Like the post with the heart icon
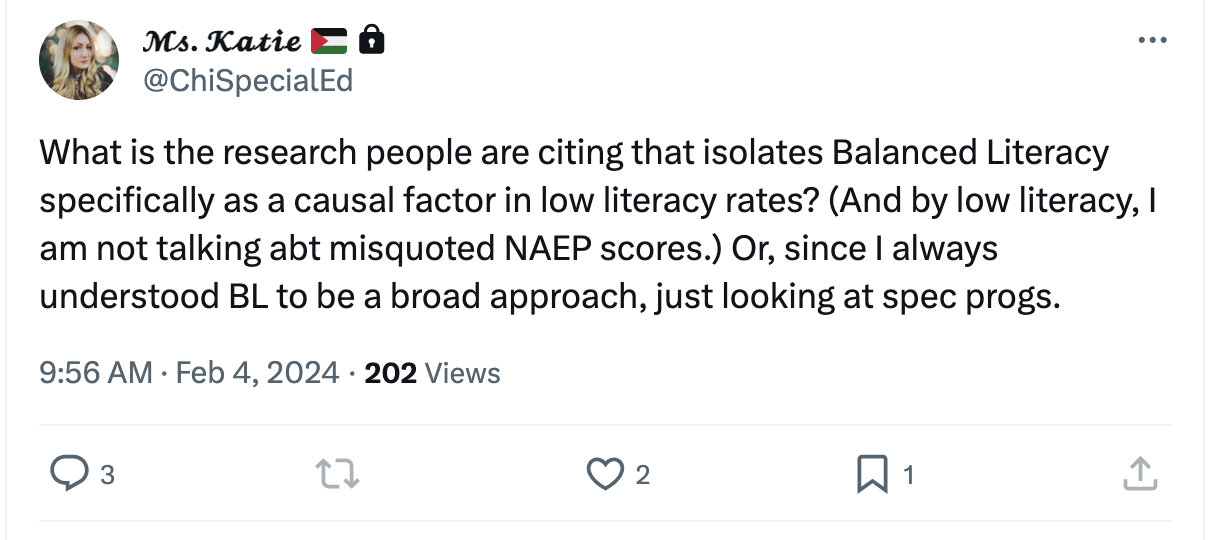Viewport: 1220px width, 540px height. [604, 475]
